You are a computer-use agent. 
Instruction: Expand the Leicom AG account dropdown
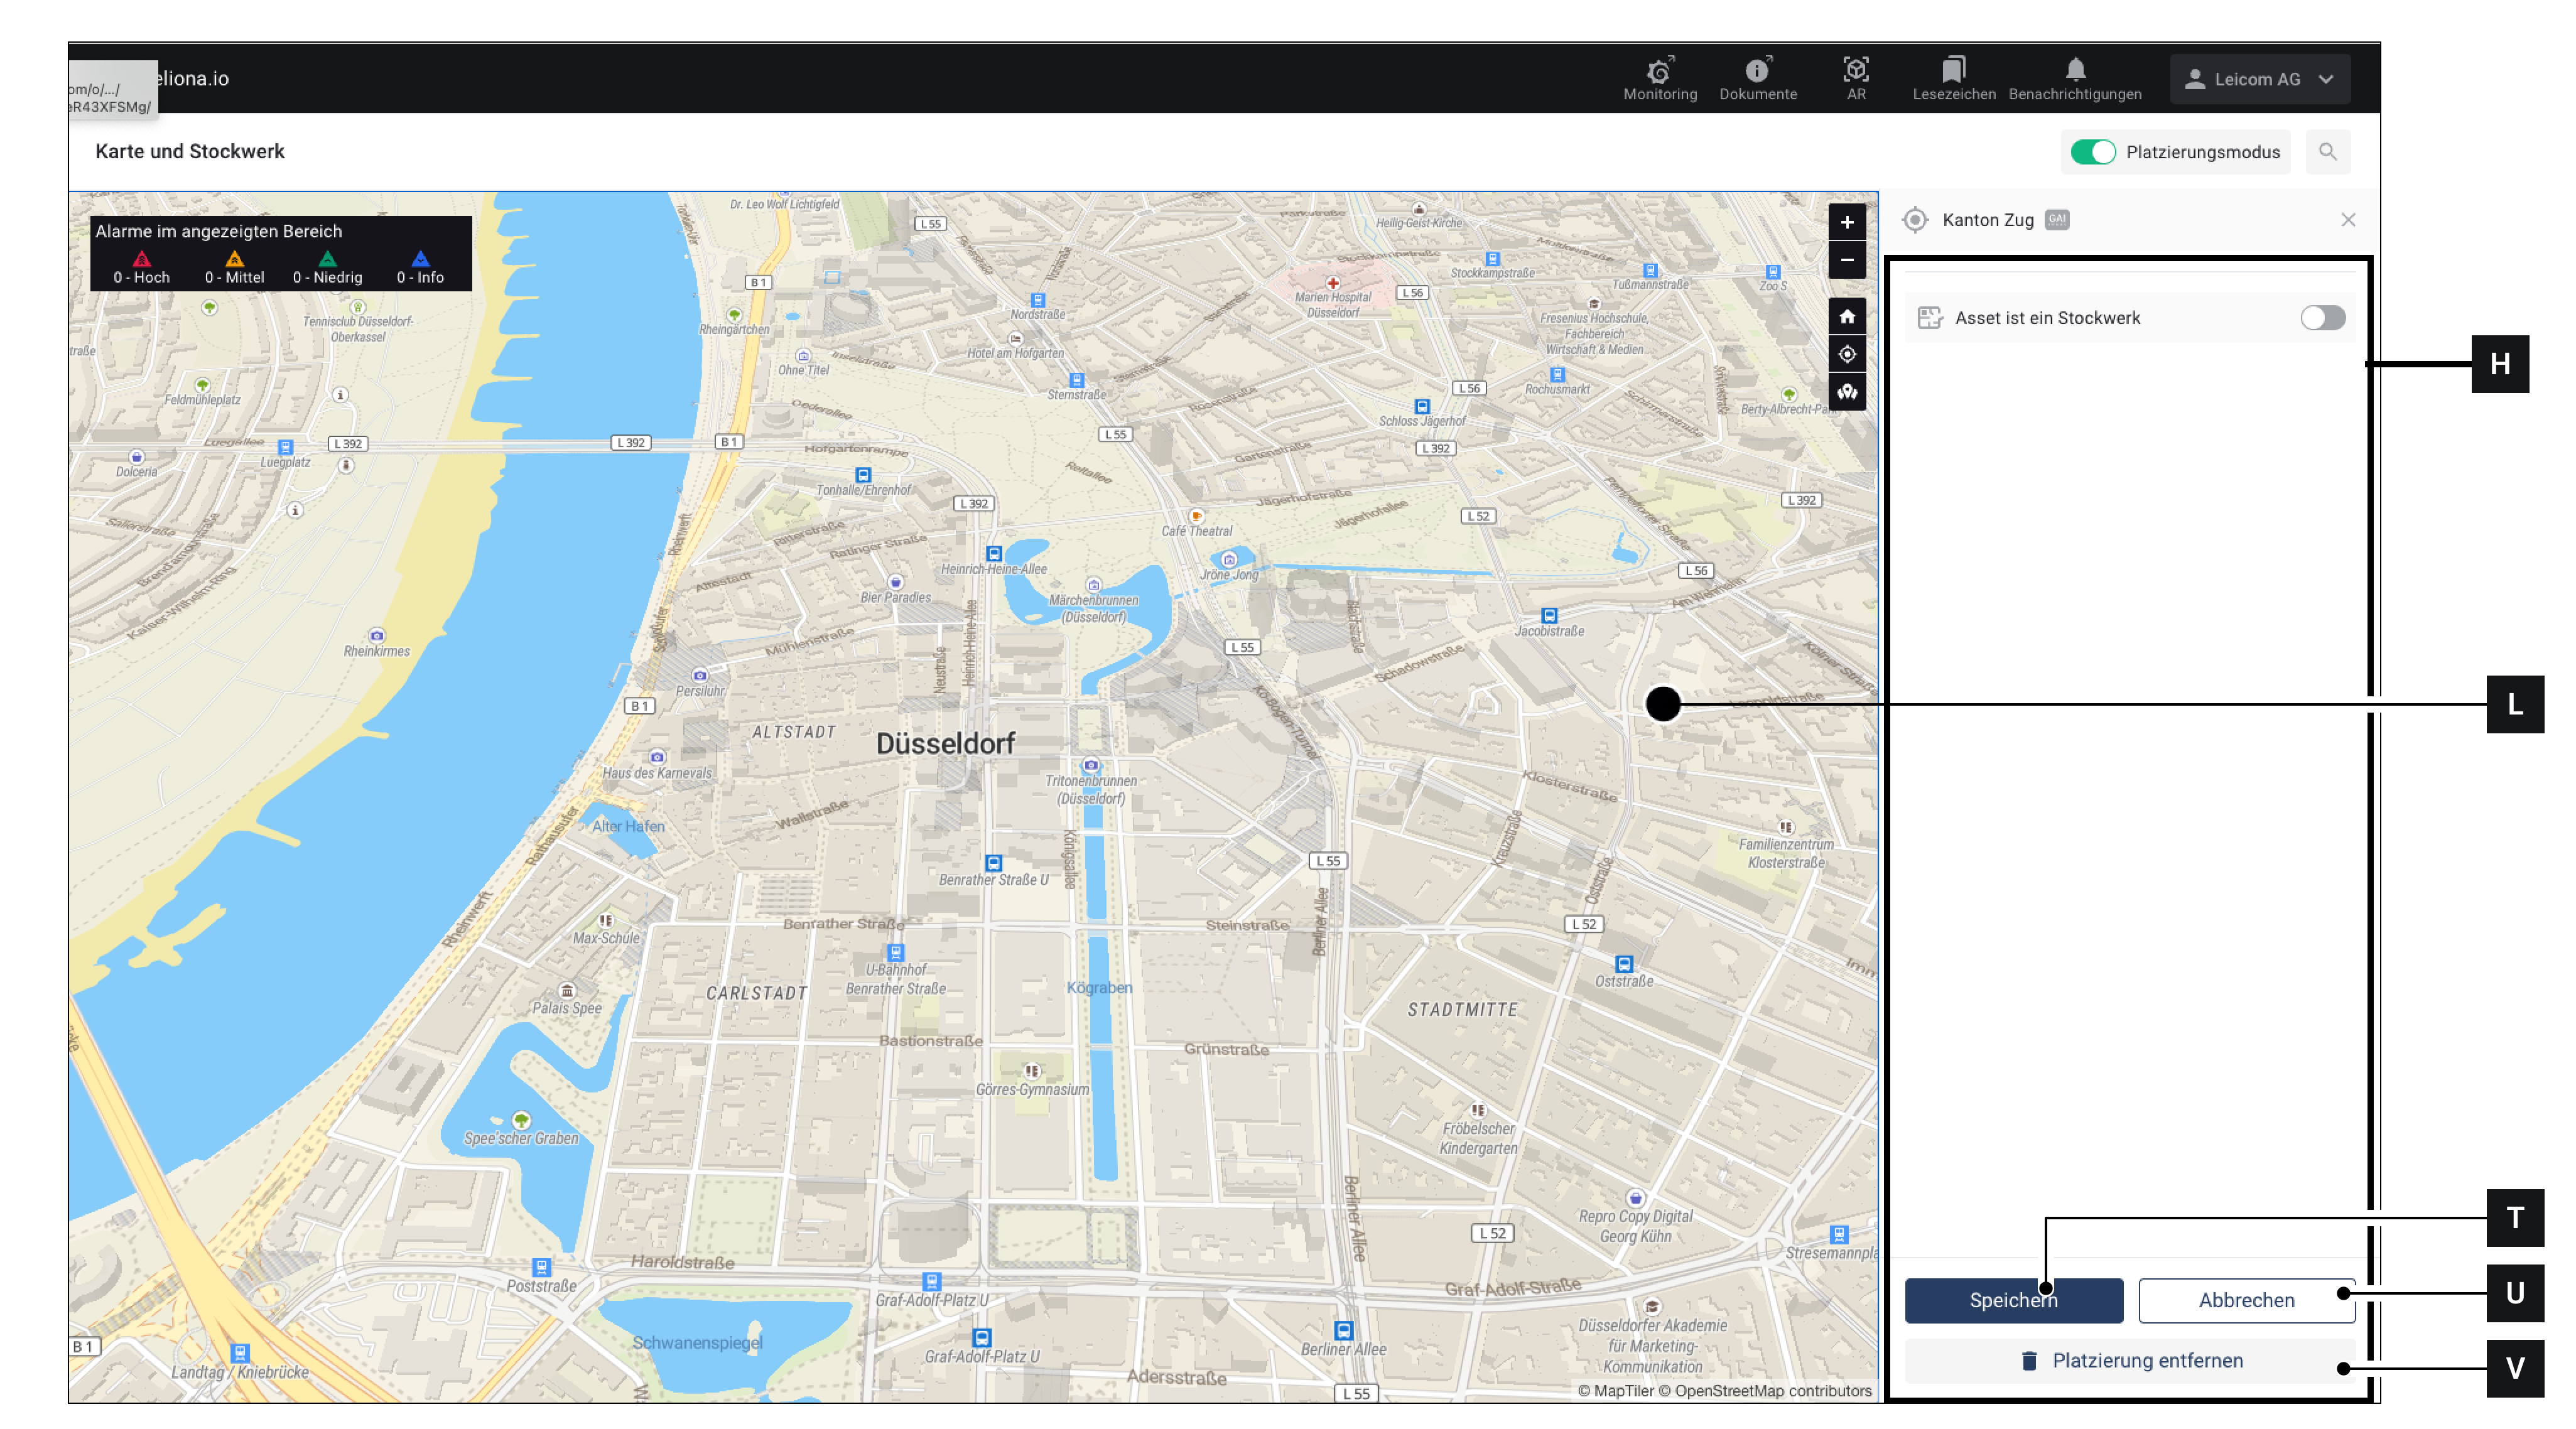(2259, 79)
